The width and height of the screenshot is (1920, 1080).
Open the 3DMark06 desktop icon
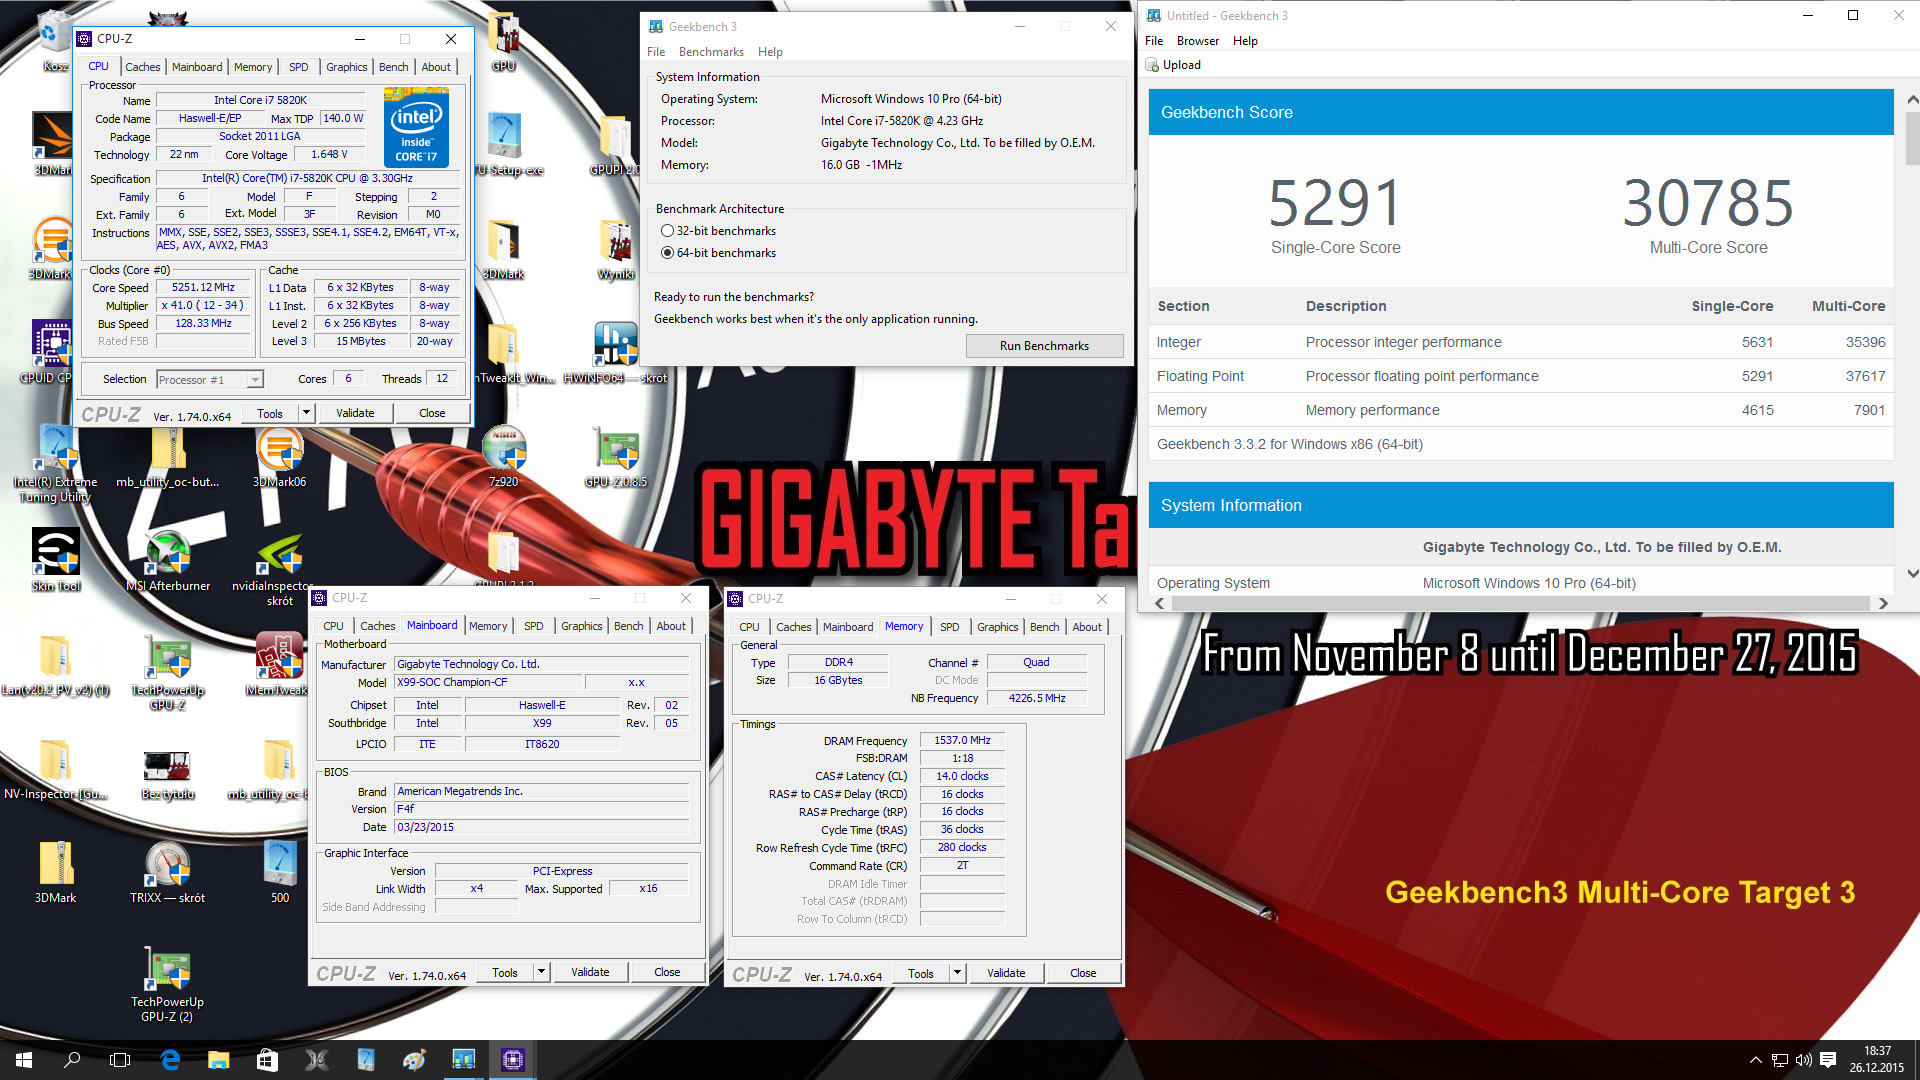[280, 449]
